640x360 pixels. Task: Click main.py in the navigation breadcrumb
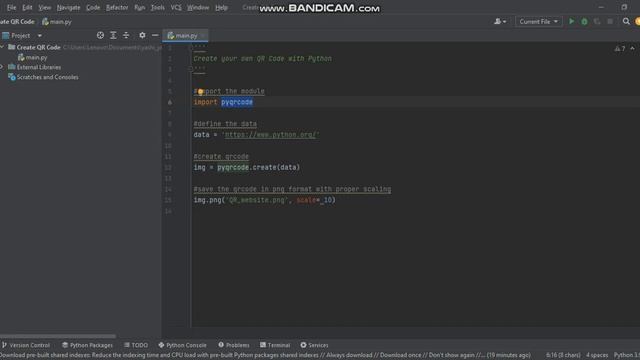(x=57, y=22)
